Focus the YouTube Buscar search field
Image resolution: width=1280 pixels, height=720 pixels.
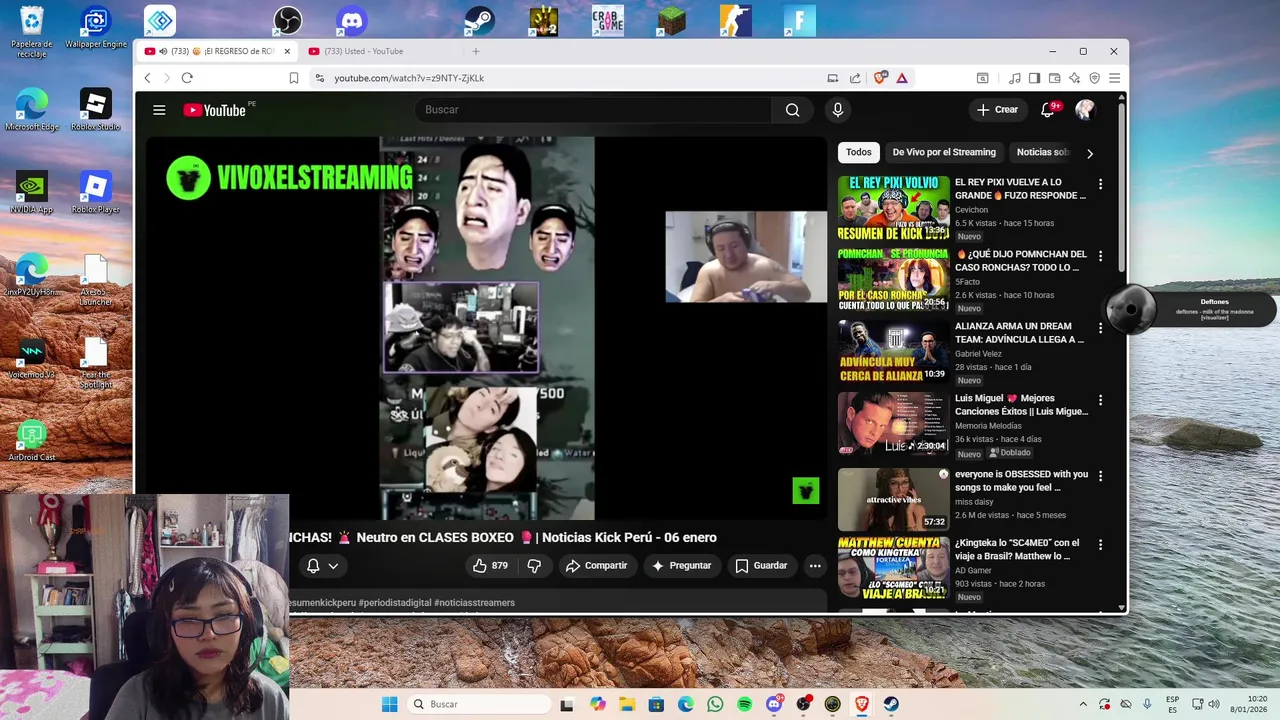(592, 110)
